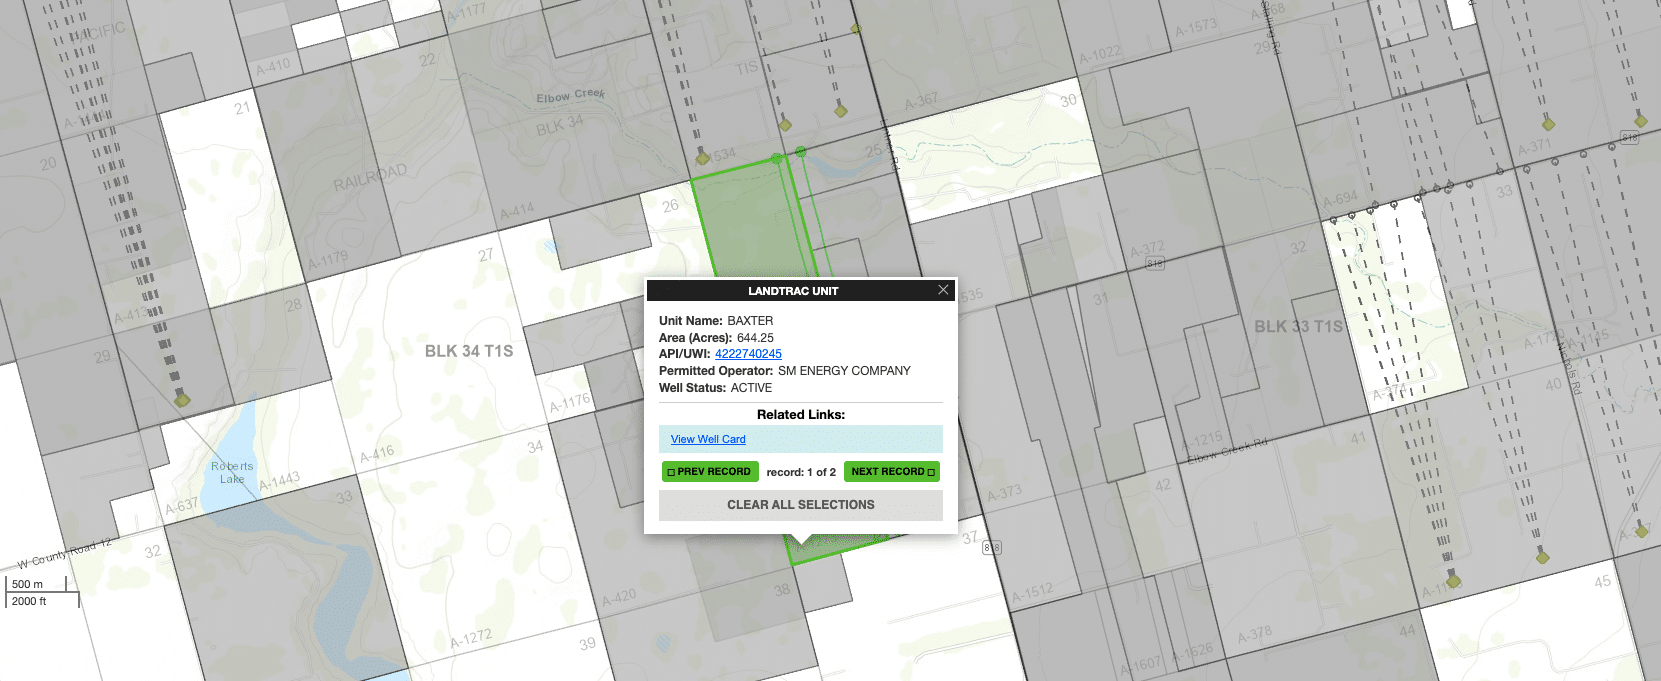Select green well point on BAXTER unit corner
This screenshot has width=1661, height=681.
coord(778,158)
